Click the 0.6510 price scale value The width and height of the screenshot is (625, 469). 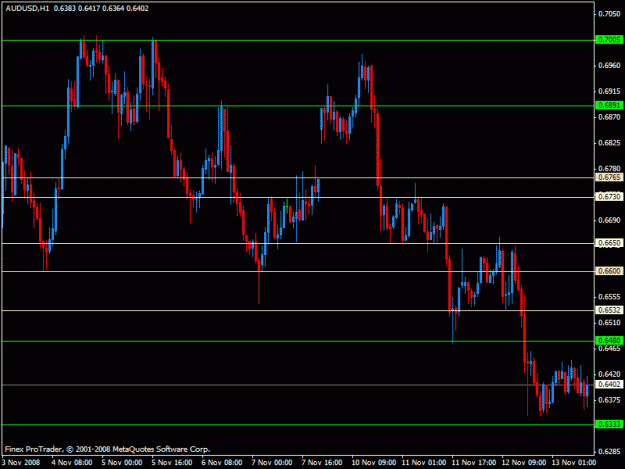click(609, 323)
